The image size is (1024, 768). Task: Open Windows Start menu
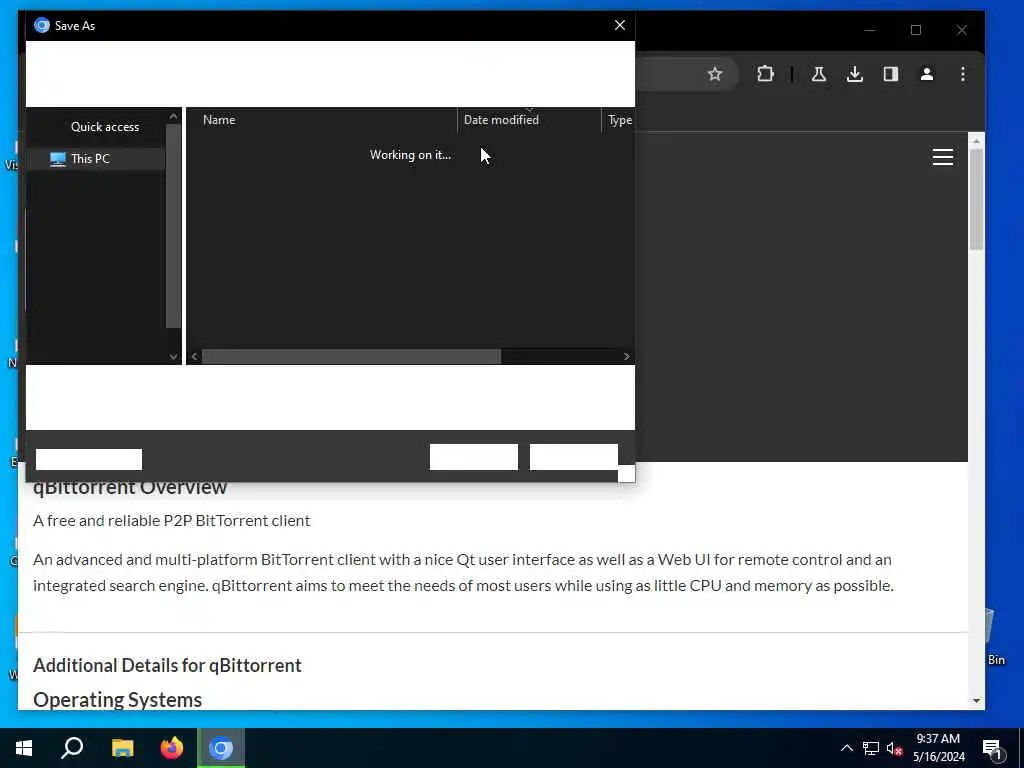24,748
